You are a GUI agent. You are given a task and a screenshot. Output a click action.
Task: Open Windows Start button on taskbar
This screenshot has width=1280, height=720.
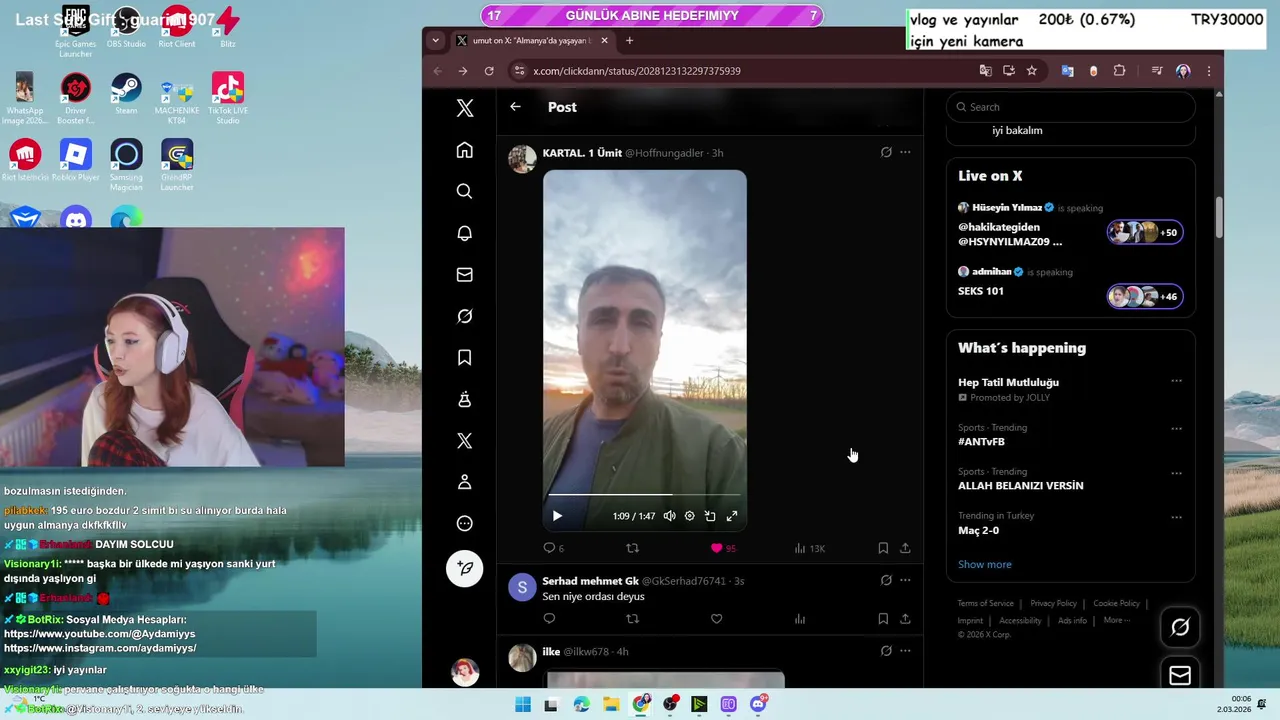[522, 704]
